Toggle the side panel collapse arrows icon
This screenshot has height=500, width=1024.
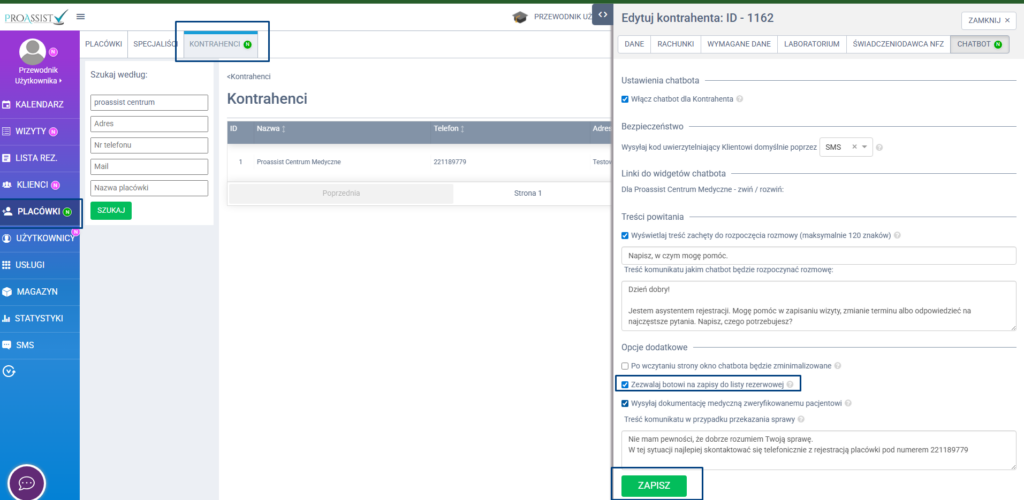pyautogui.click(x=602, y=15)
